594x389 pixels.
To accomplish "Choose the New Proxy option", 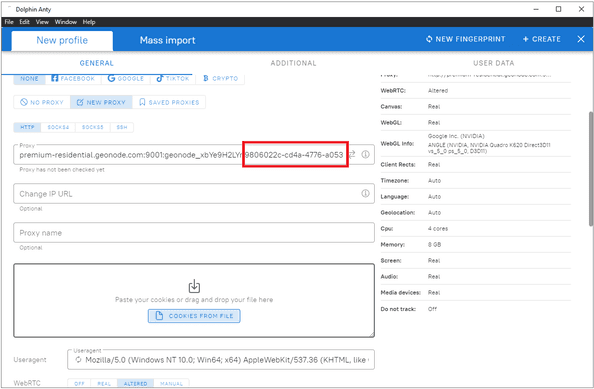I will click(x=101, y=102).
